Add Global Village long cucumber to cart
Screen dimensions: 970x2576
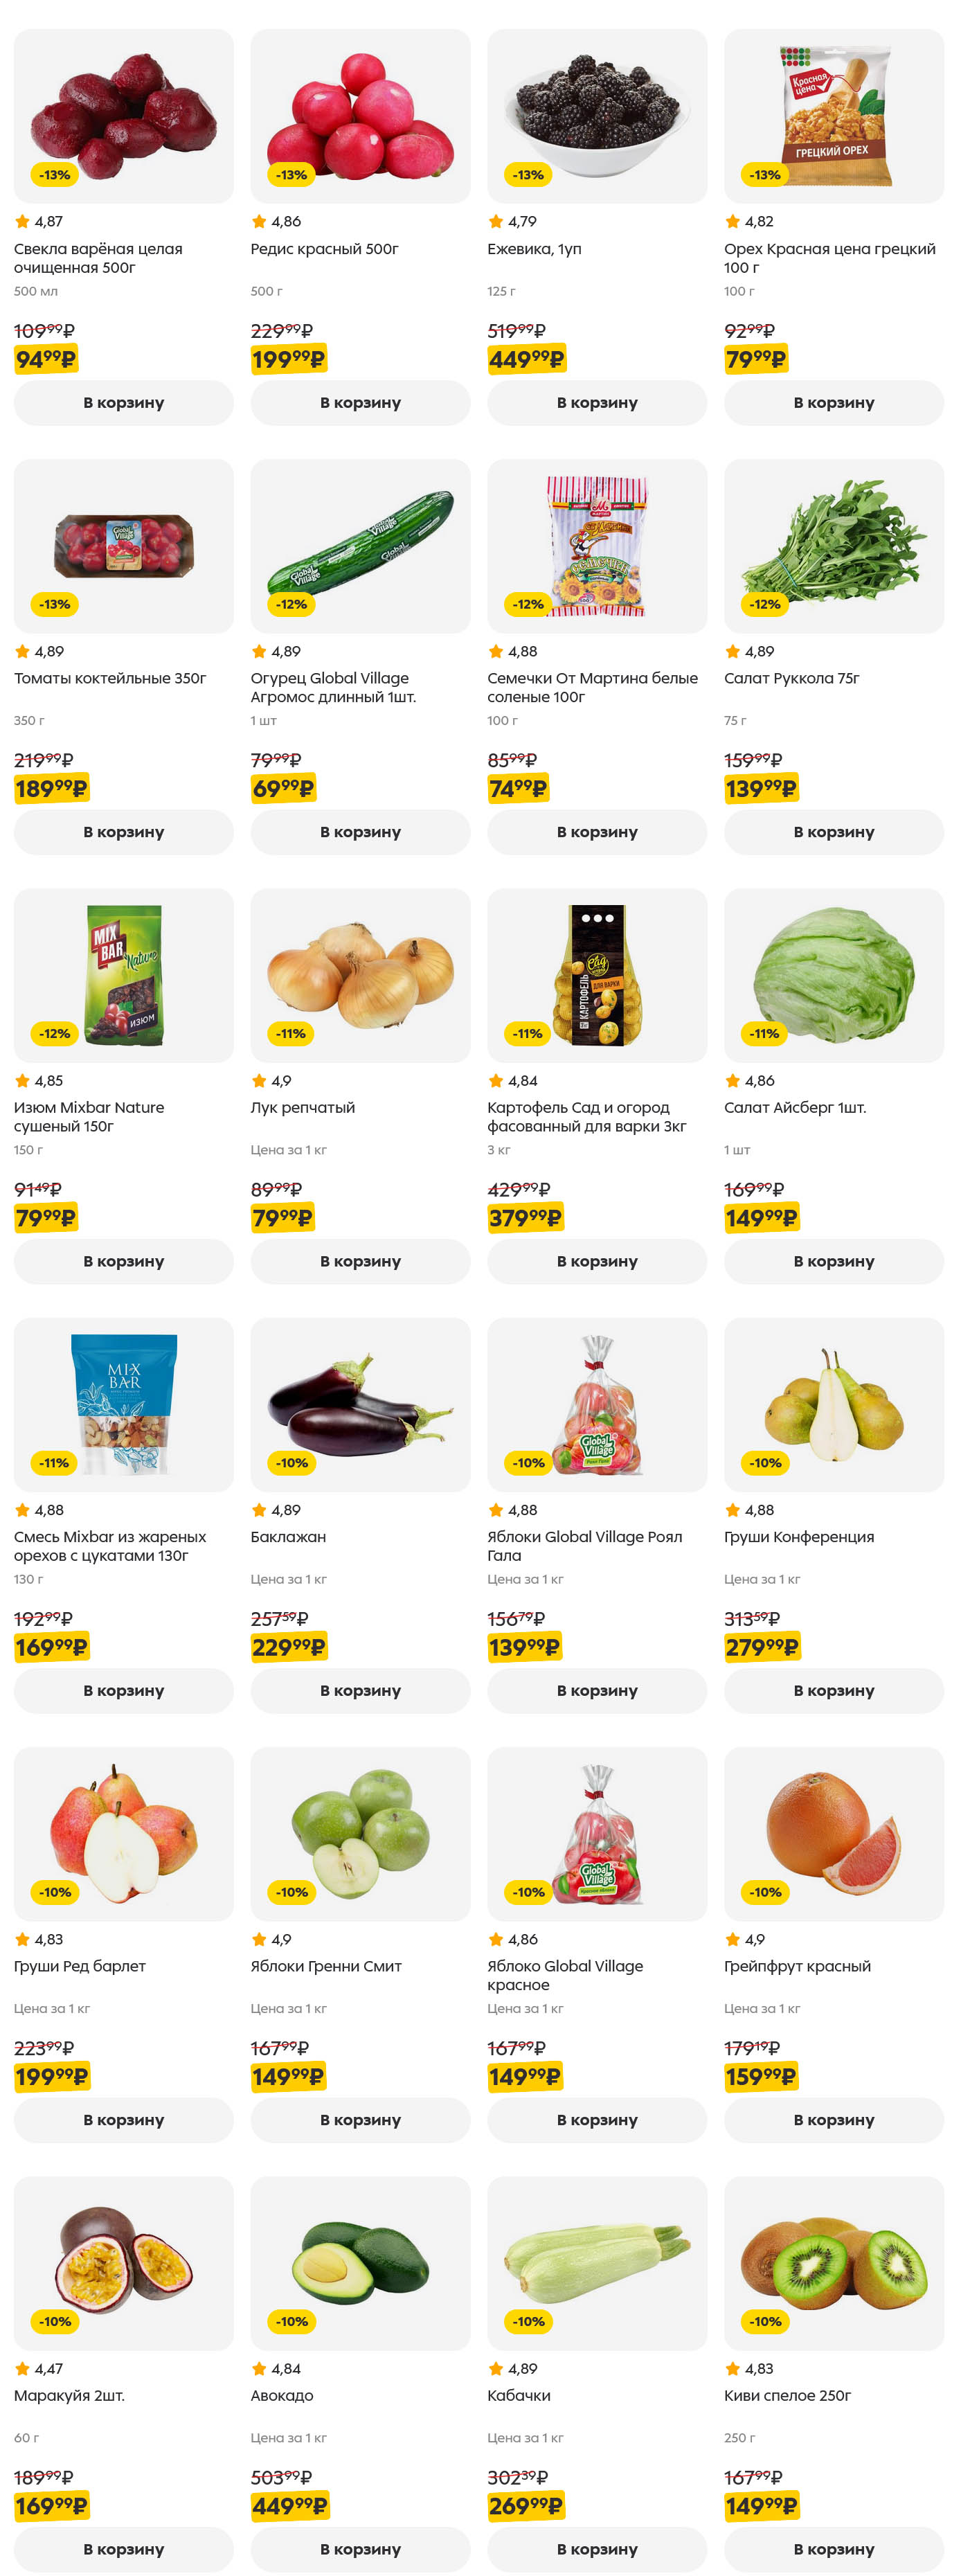(360, 831)
